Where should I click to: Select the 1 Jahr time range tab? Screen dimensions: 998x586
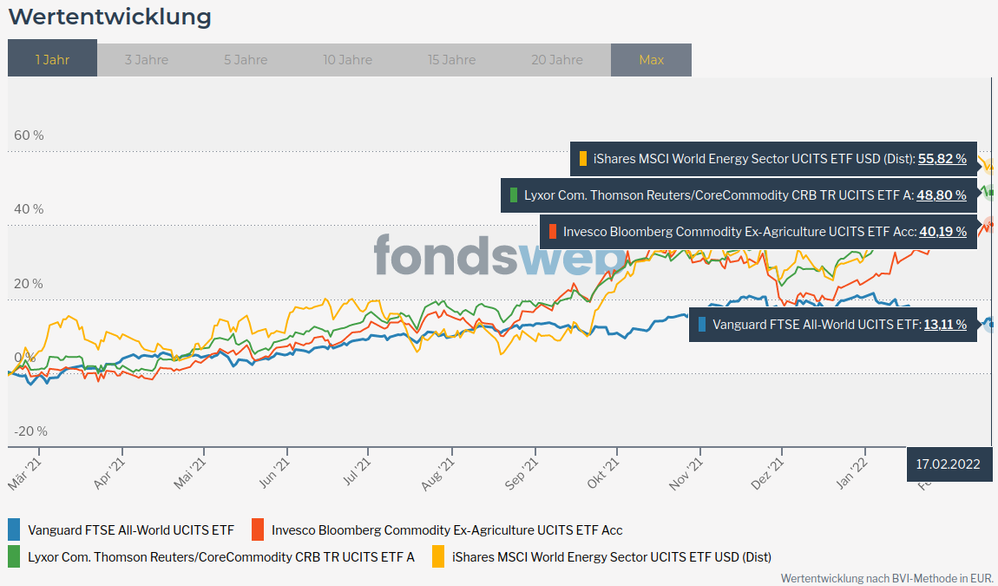click(52, 59)
